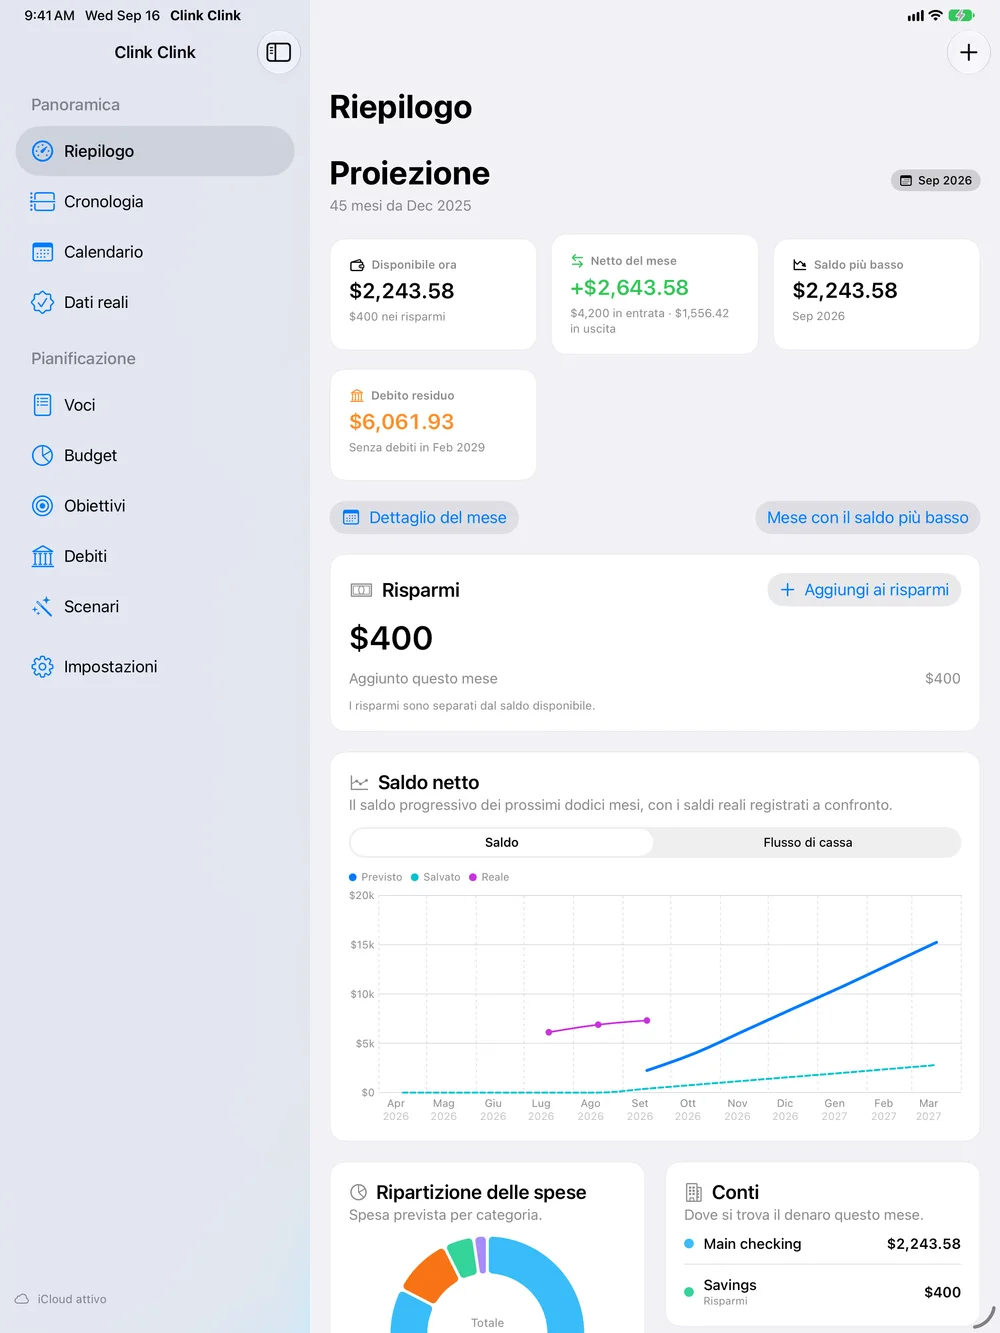Click the orange donut chart segment

coord(431,1276)
